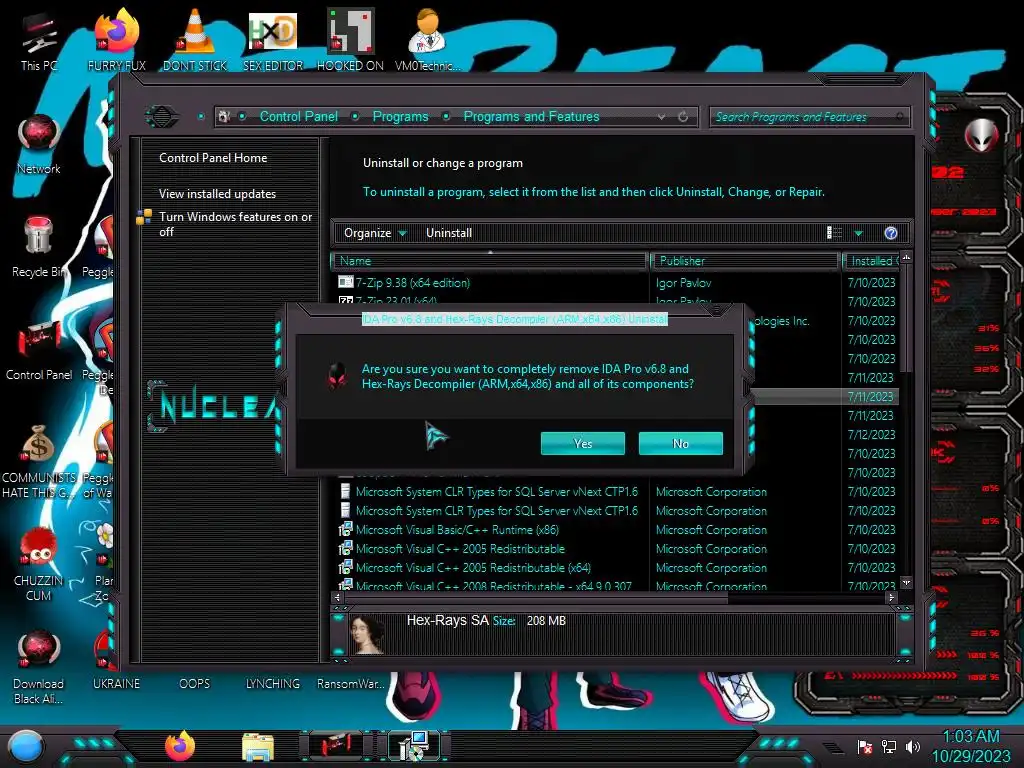Open the red fuzzy Chuzzle desktop icon
1024x768 pixels.
click(39, 565)
